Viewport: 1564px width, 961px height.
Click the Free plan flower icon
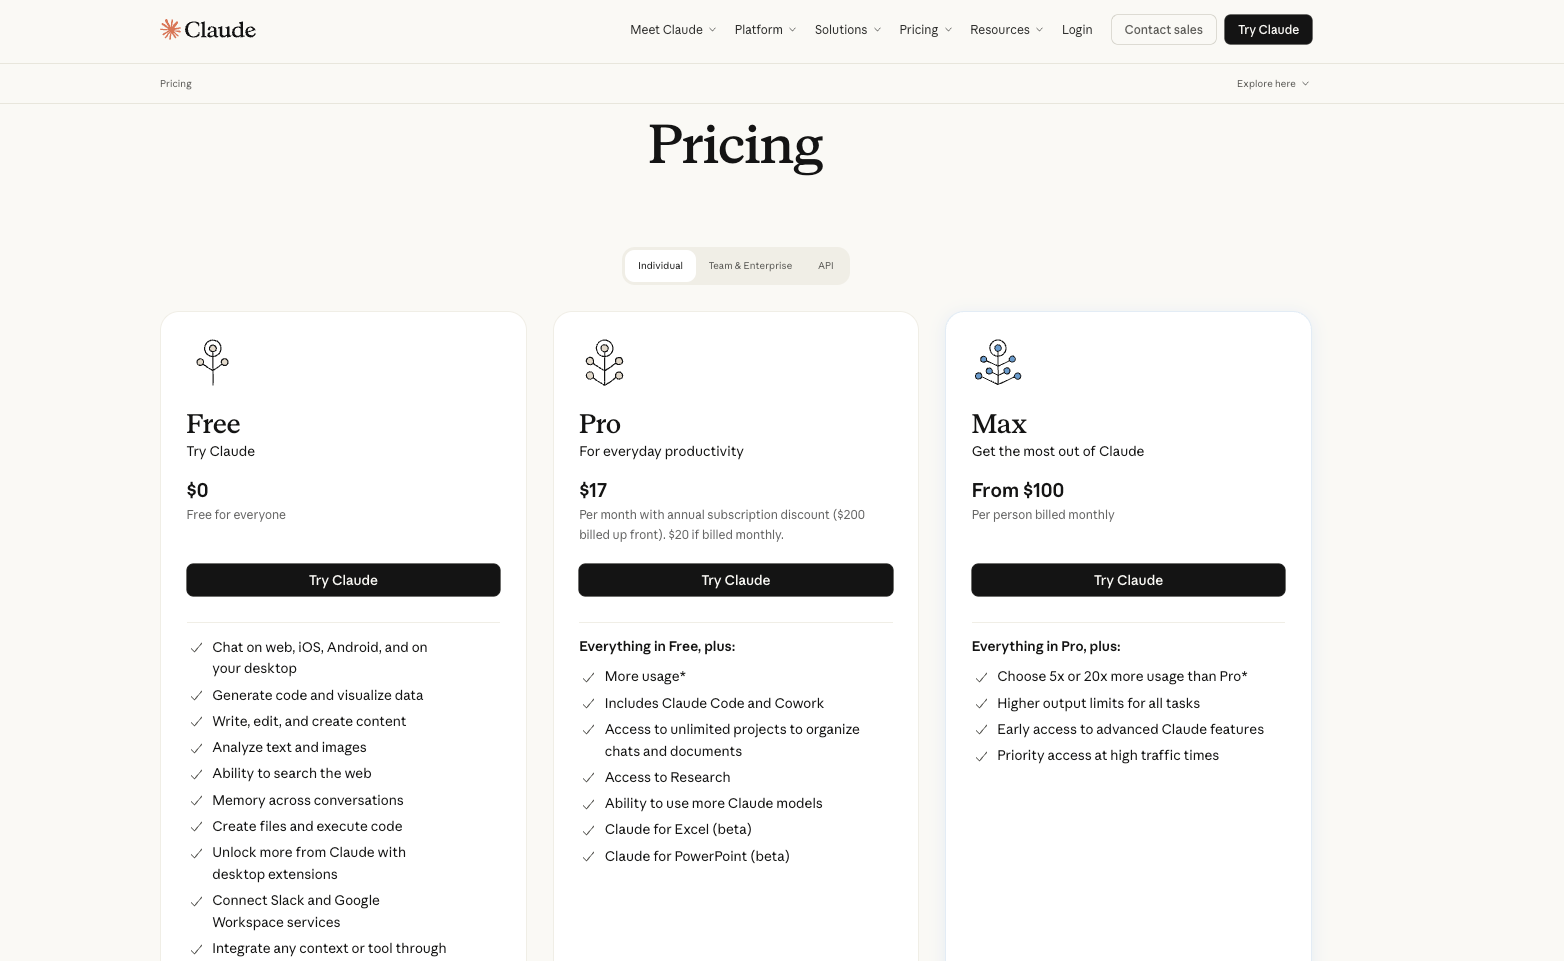(x=212, y=362)
